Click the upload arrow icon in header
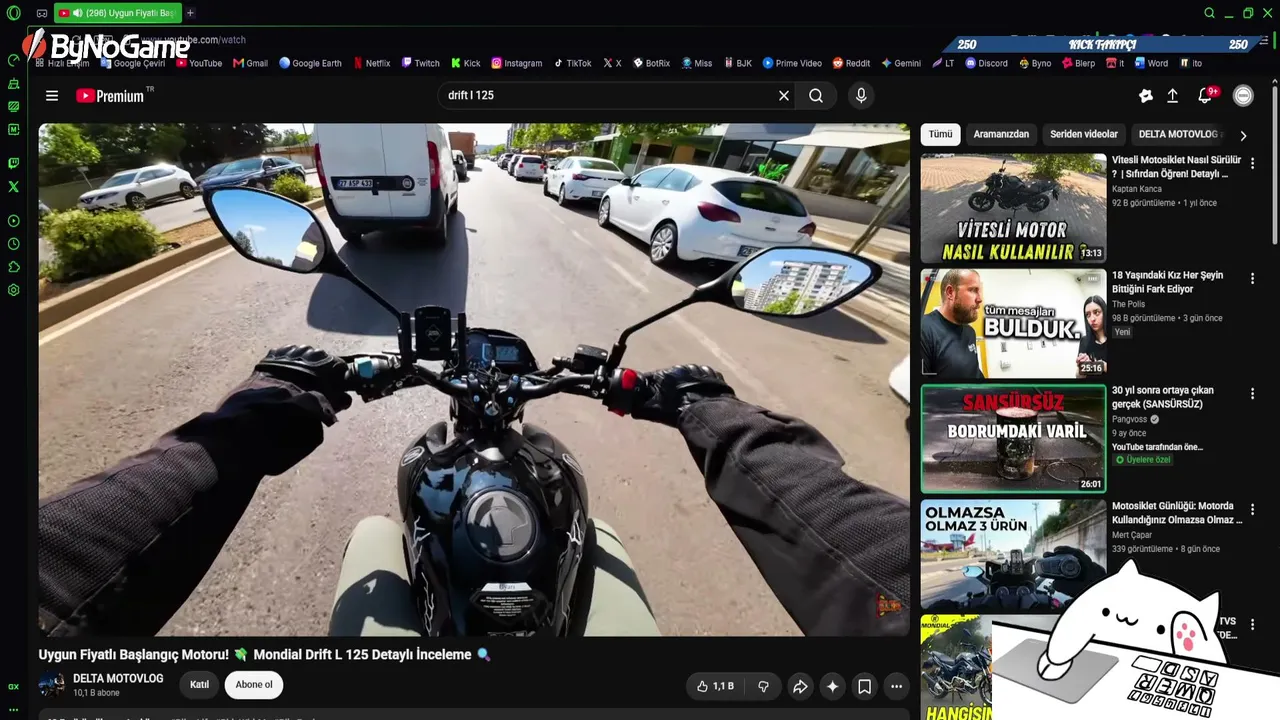1280x720 pixels. coord(1173,96)
